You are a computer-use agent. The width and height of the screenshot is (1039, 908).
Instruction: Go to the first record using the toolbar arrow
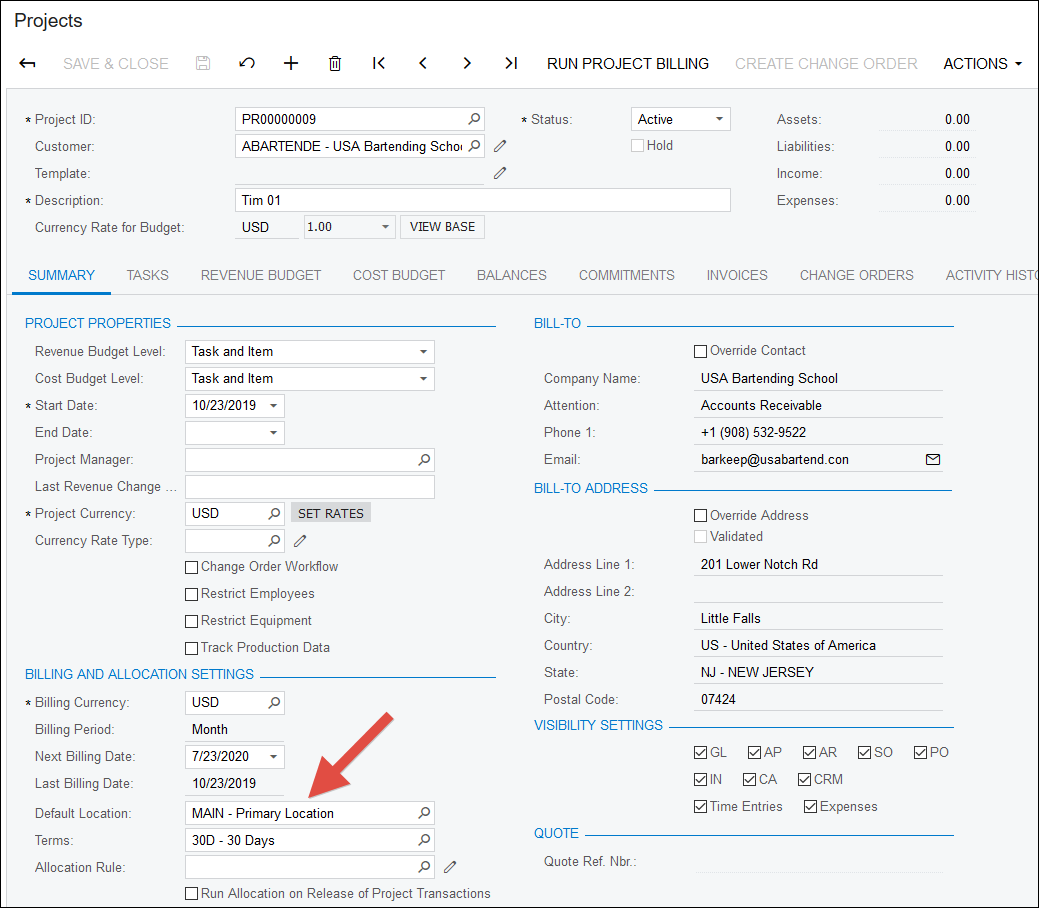coord(378,63)
